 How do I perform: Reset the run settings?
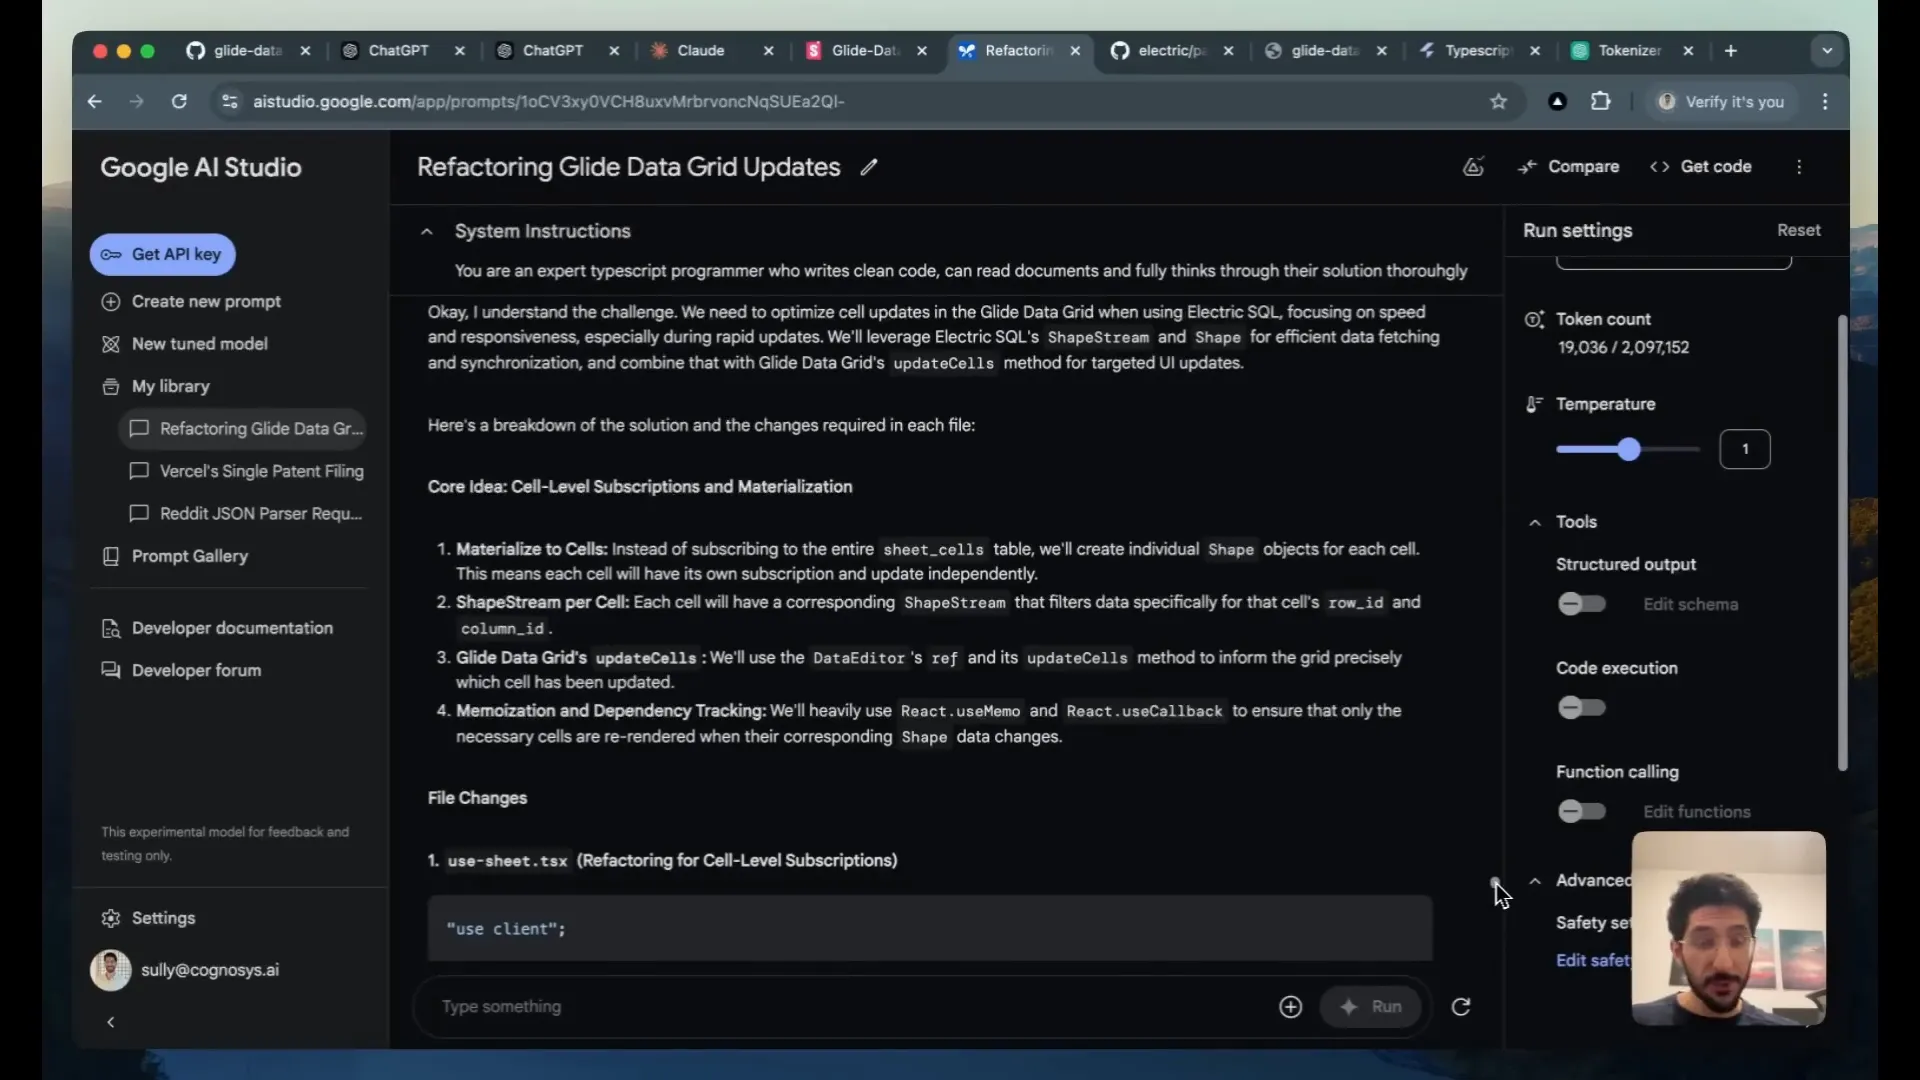[x=1798, y=230]
